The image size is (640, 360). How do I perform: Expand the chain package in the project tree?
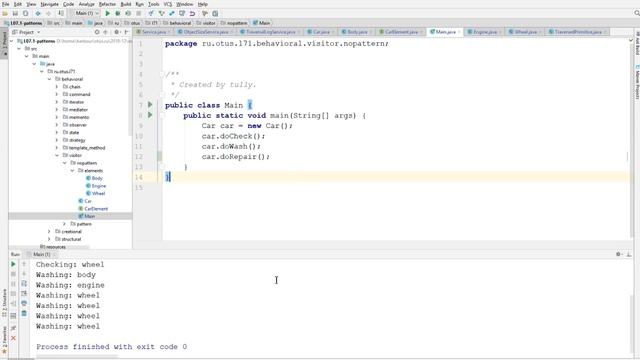[x=57, y=87]
